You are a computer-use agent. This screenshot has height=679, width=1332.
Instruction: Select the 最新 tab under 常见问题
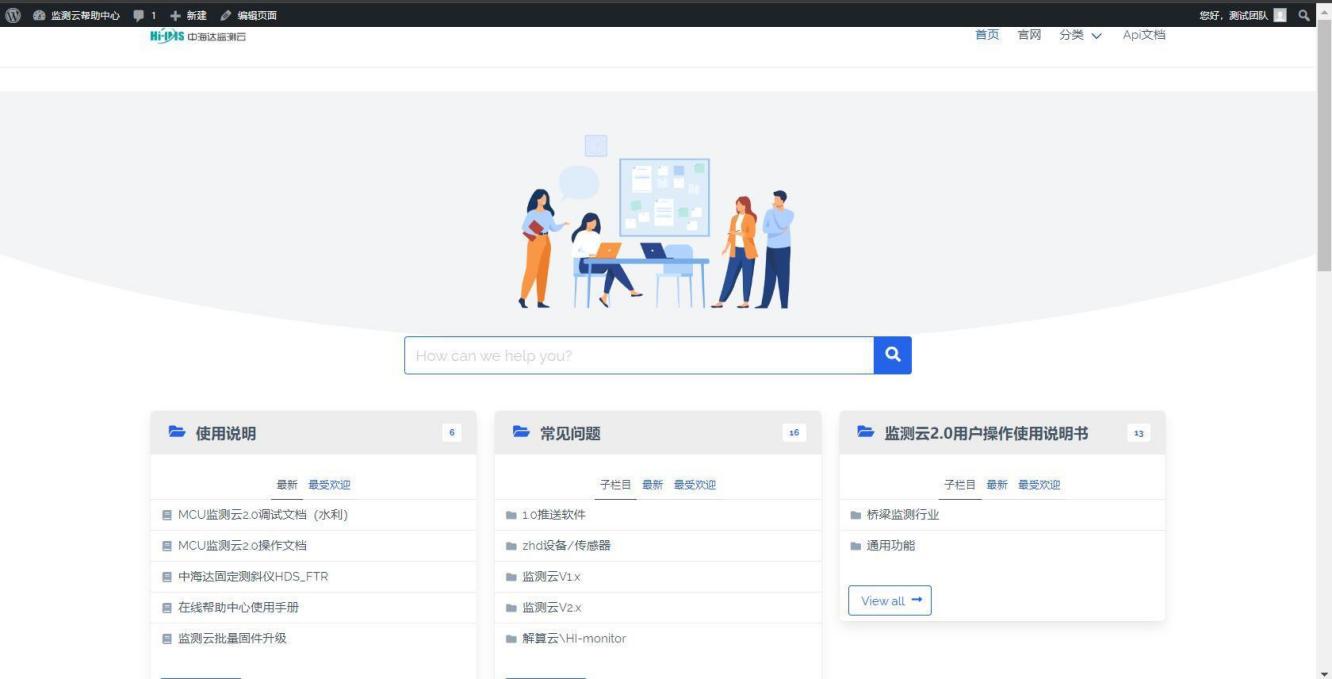point(652,485)
